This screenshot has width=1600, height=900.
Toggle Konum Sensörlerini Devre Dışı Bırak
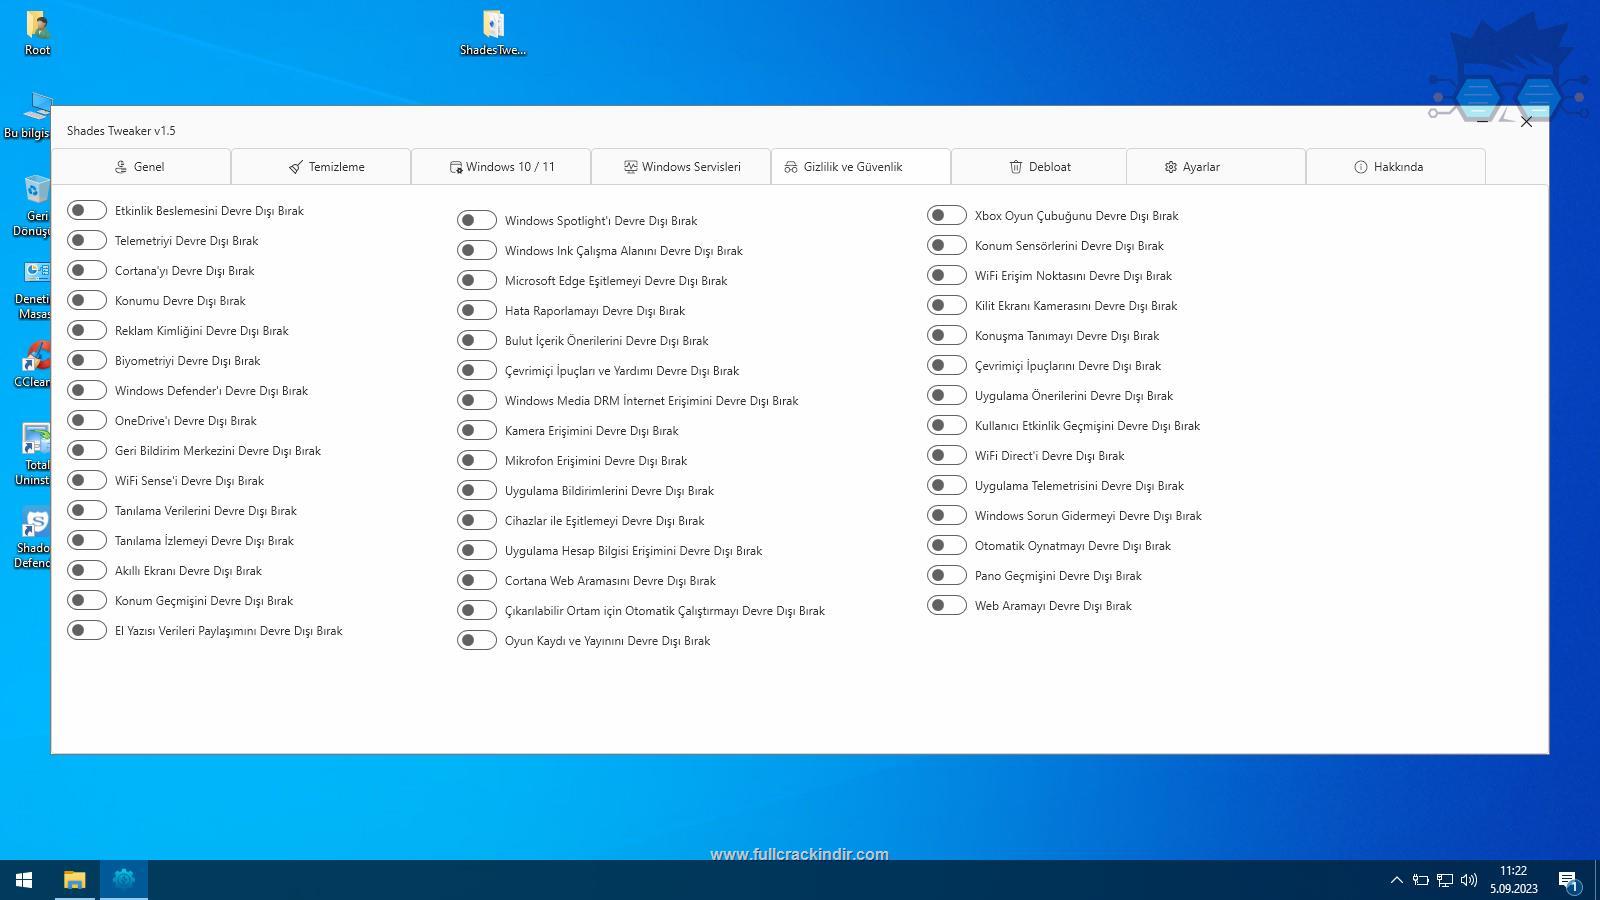coord(947,245)
